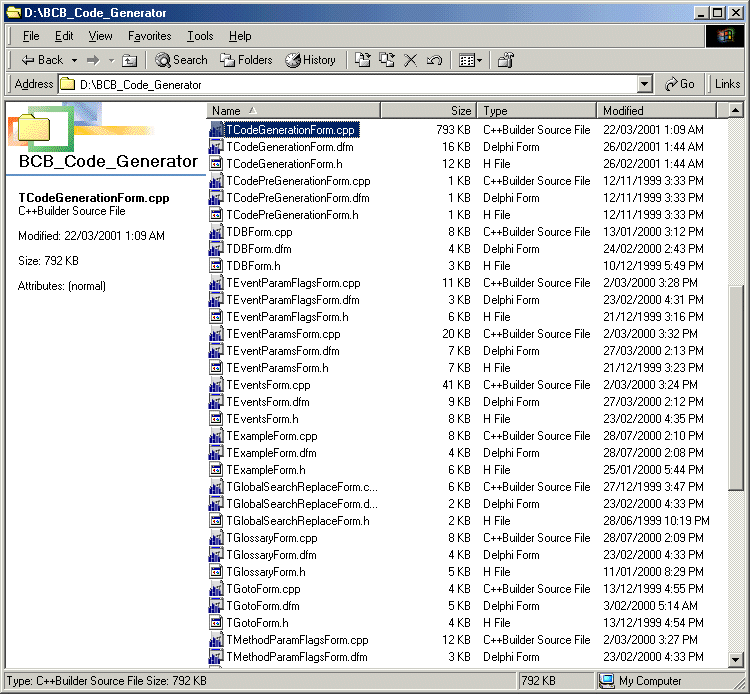Select TEventsForm.h in the file list
Screen dimensions: 750x694
point(262,419)
